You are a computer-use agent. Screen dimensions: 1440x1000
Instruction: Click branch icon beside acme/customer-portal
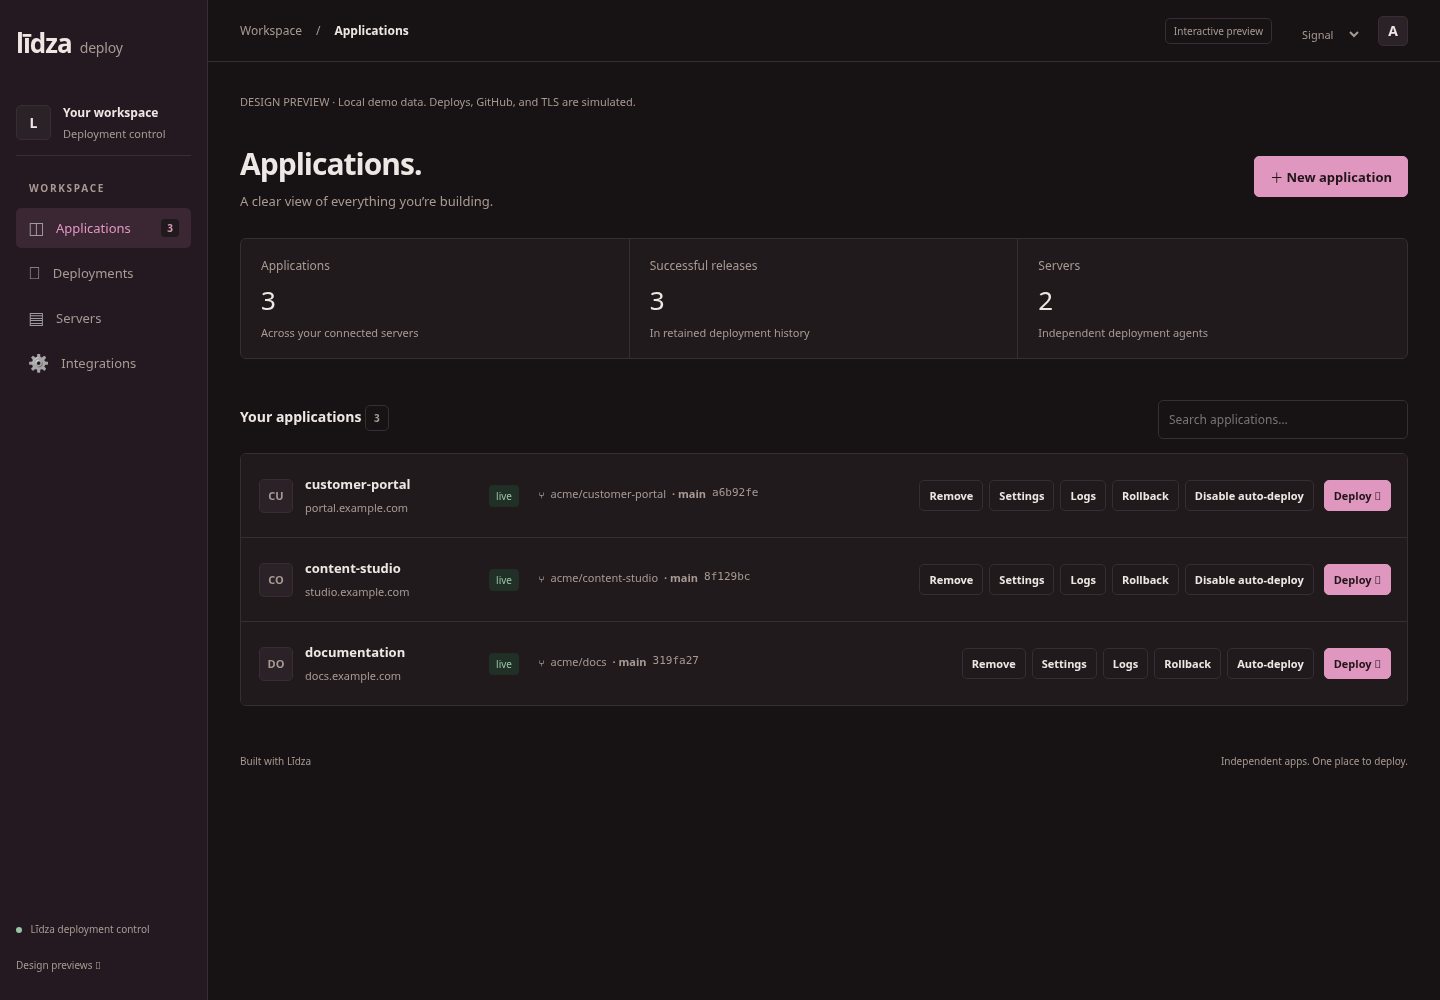click(x=541, y=494)
